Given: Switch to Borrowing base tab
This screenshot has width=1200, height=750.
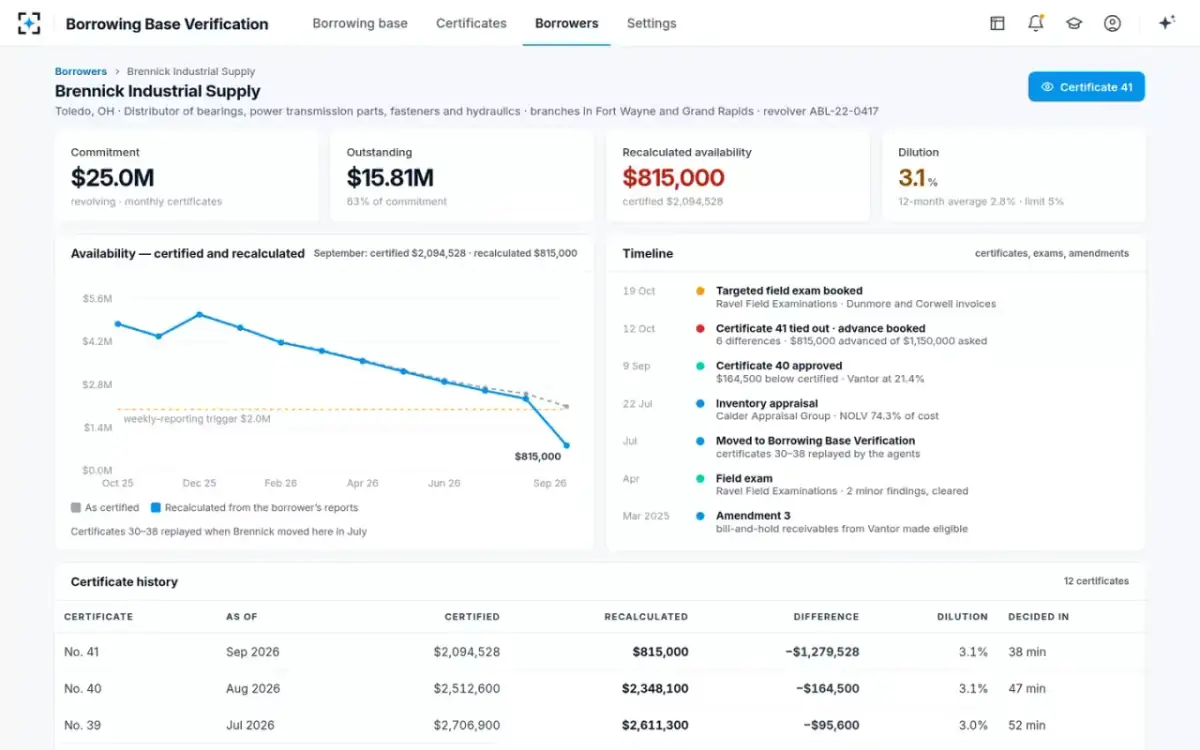Looking at the screenshot, I should (360, 23).
